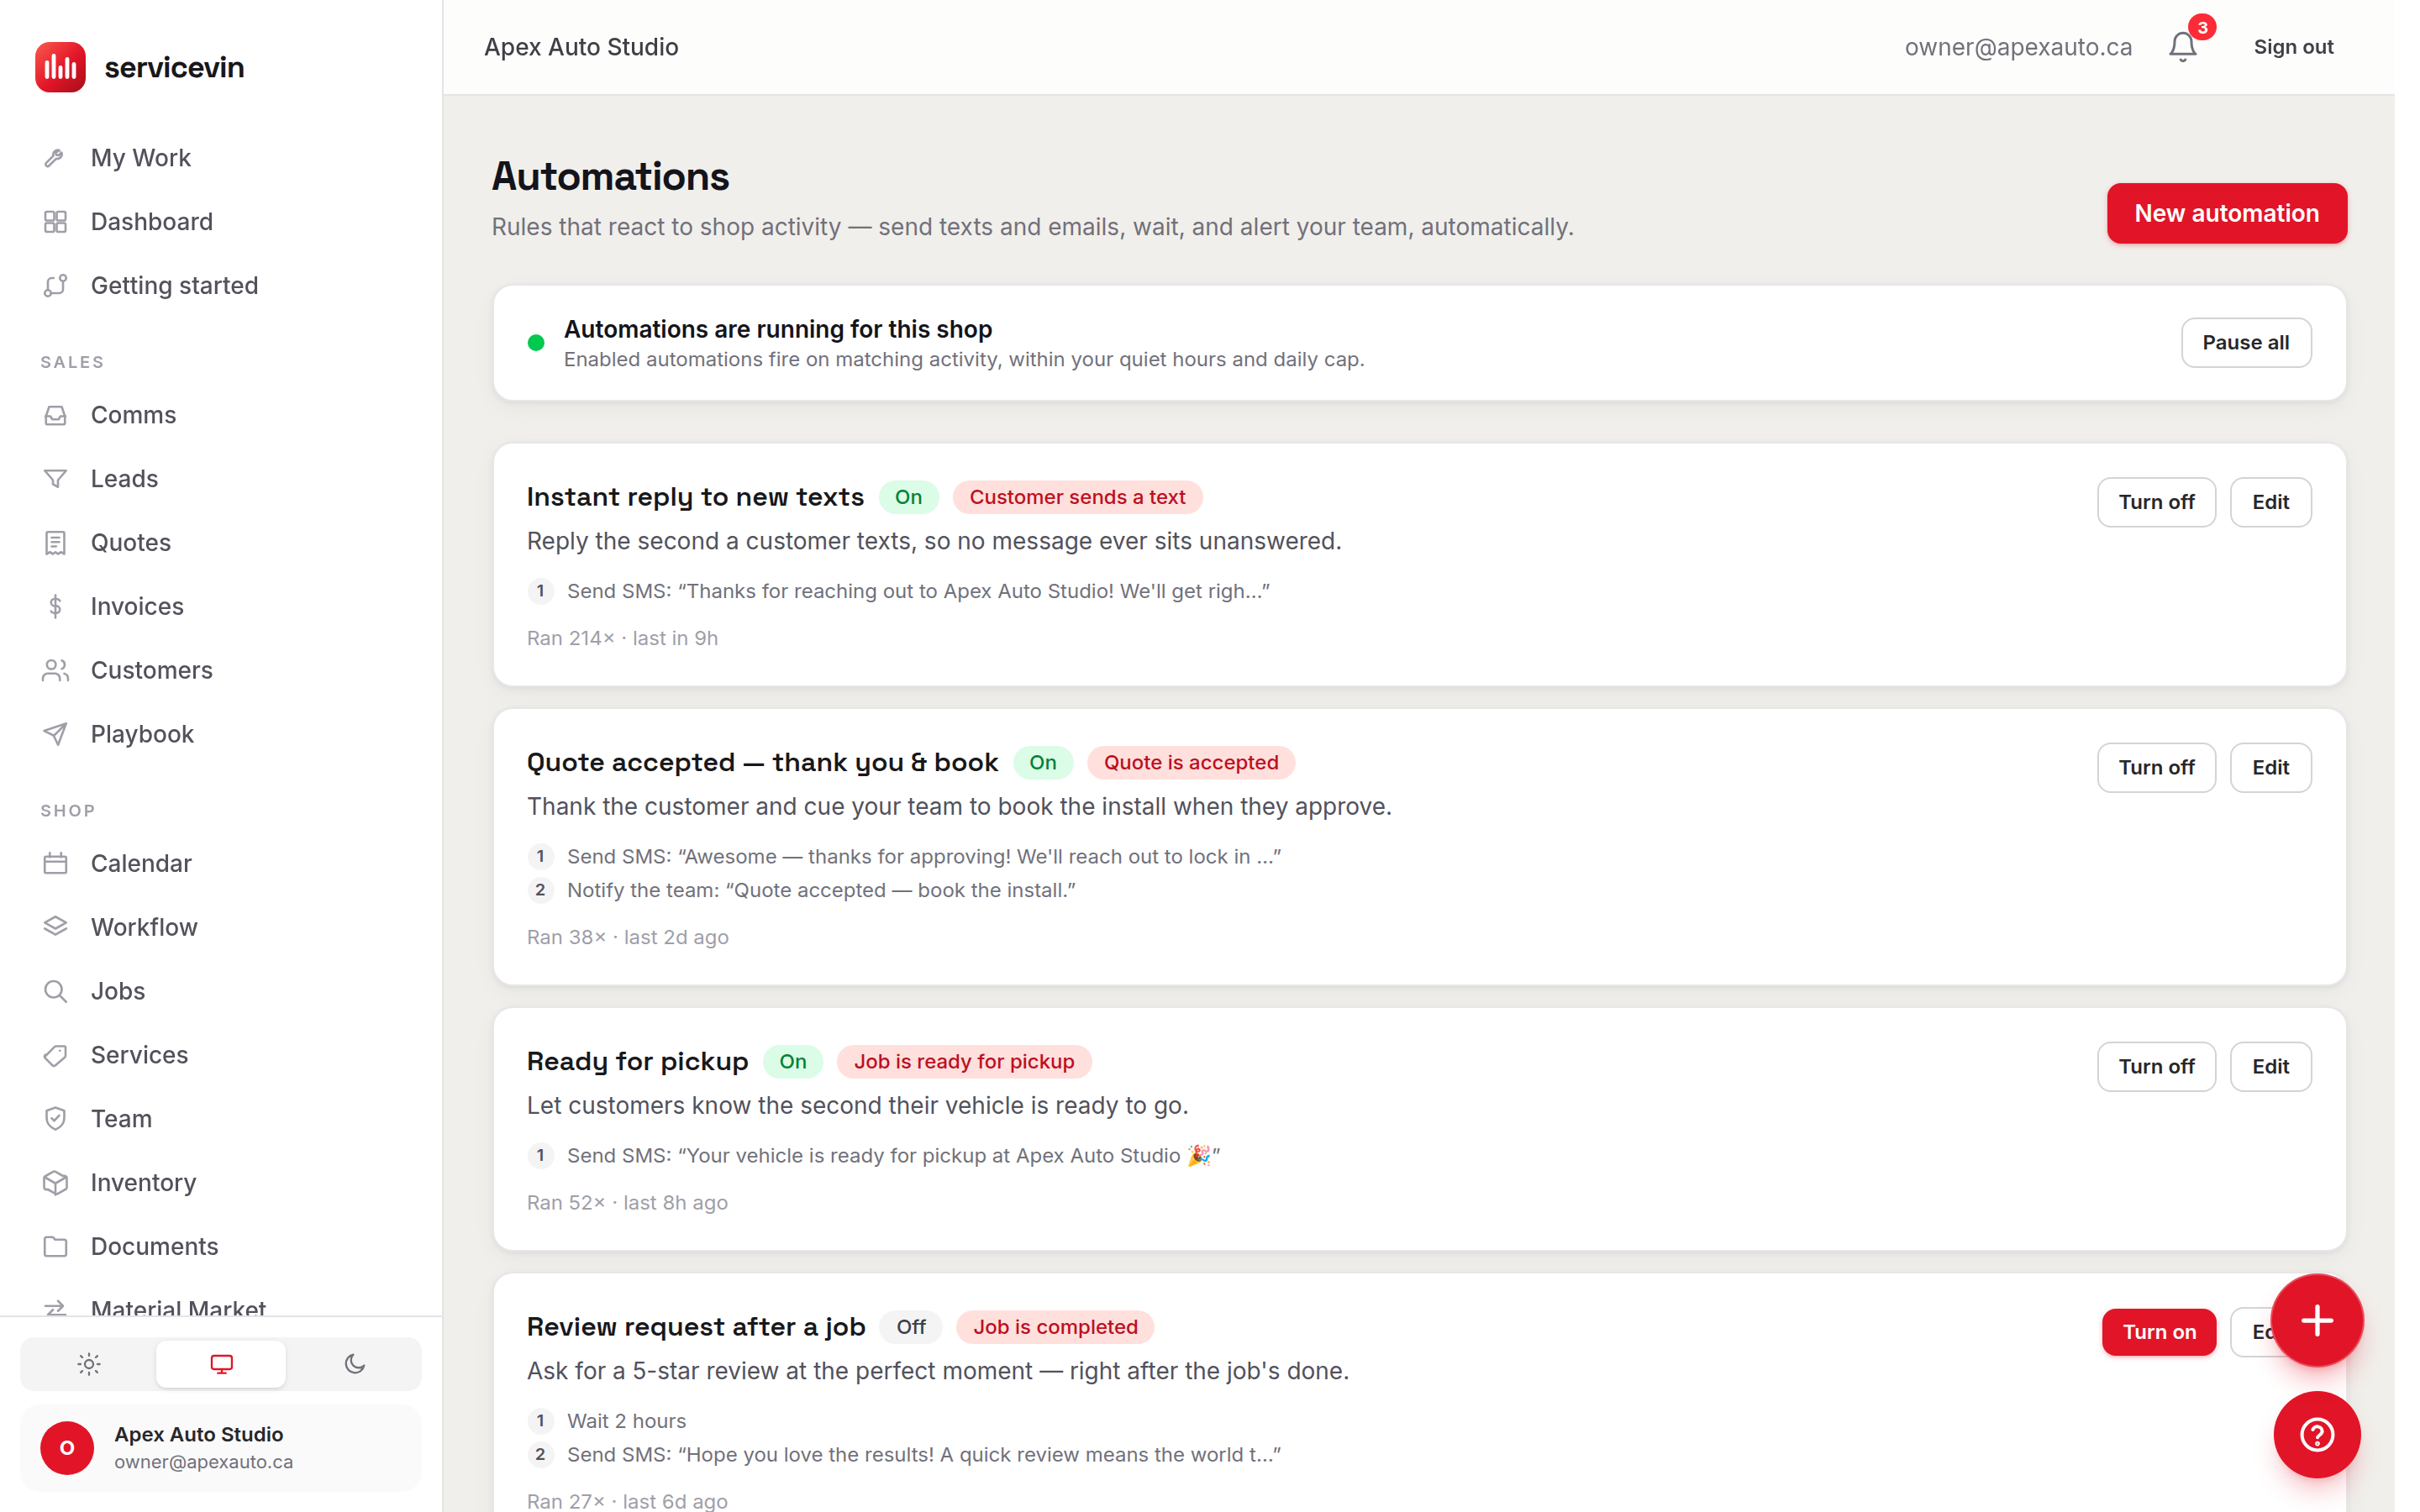Open Comms inbox icon
The height and width of the screenshot is (1512, 2420).
(x=55, y=415)
